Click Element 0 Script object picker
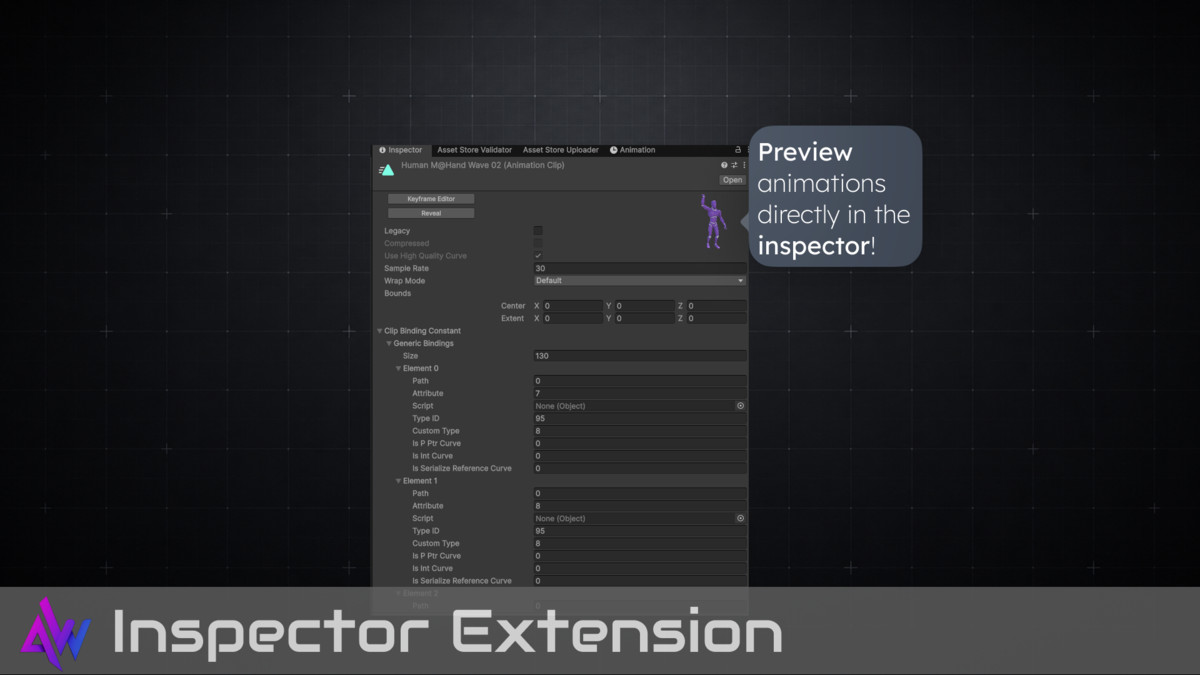 (741, 406)
